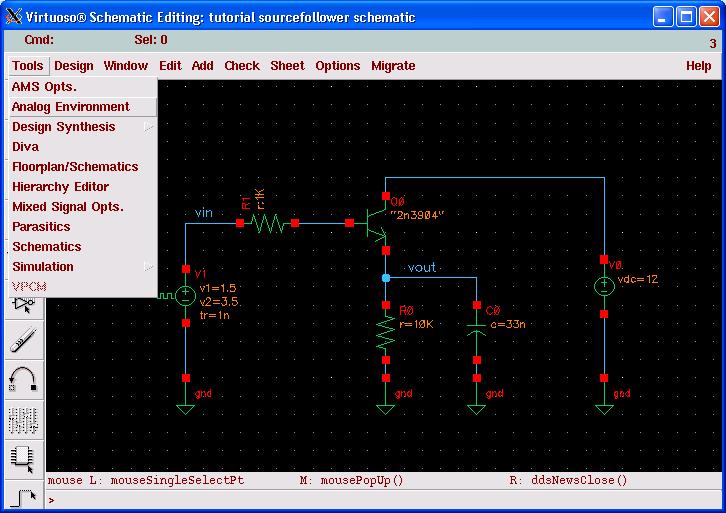Open the Options menu
The height and width of the screenshot is (513, 726).
point(337,66)
